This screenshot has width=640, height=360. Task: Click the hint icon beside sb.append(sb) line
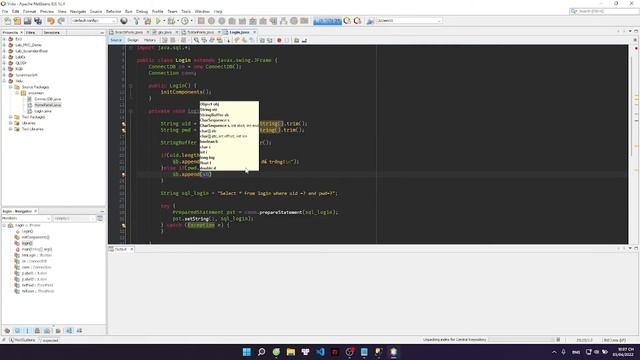pos(123,174)
